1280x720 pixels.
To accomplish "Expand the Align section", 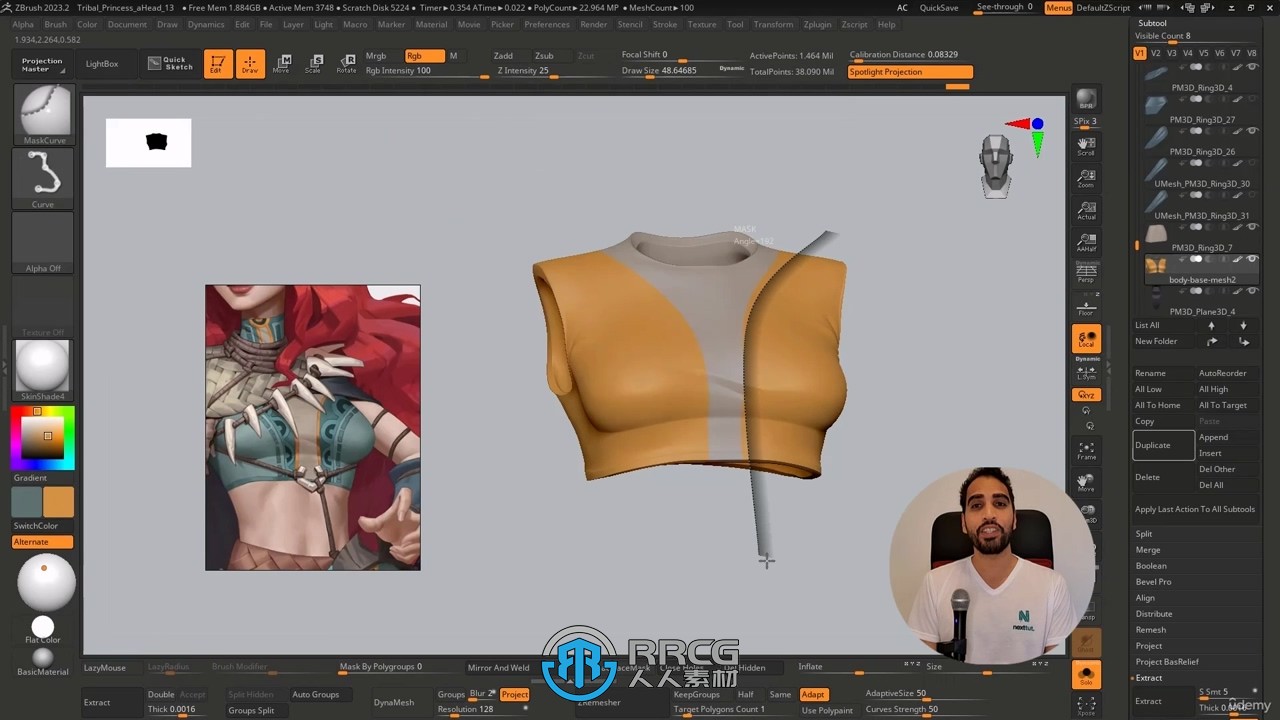I will pyautogui.click(x=1145, y=598).
